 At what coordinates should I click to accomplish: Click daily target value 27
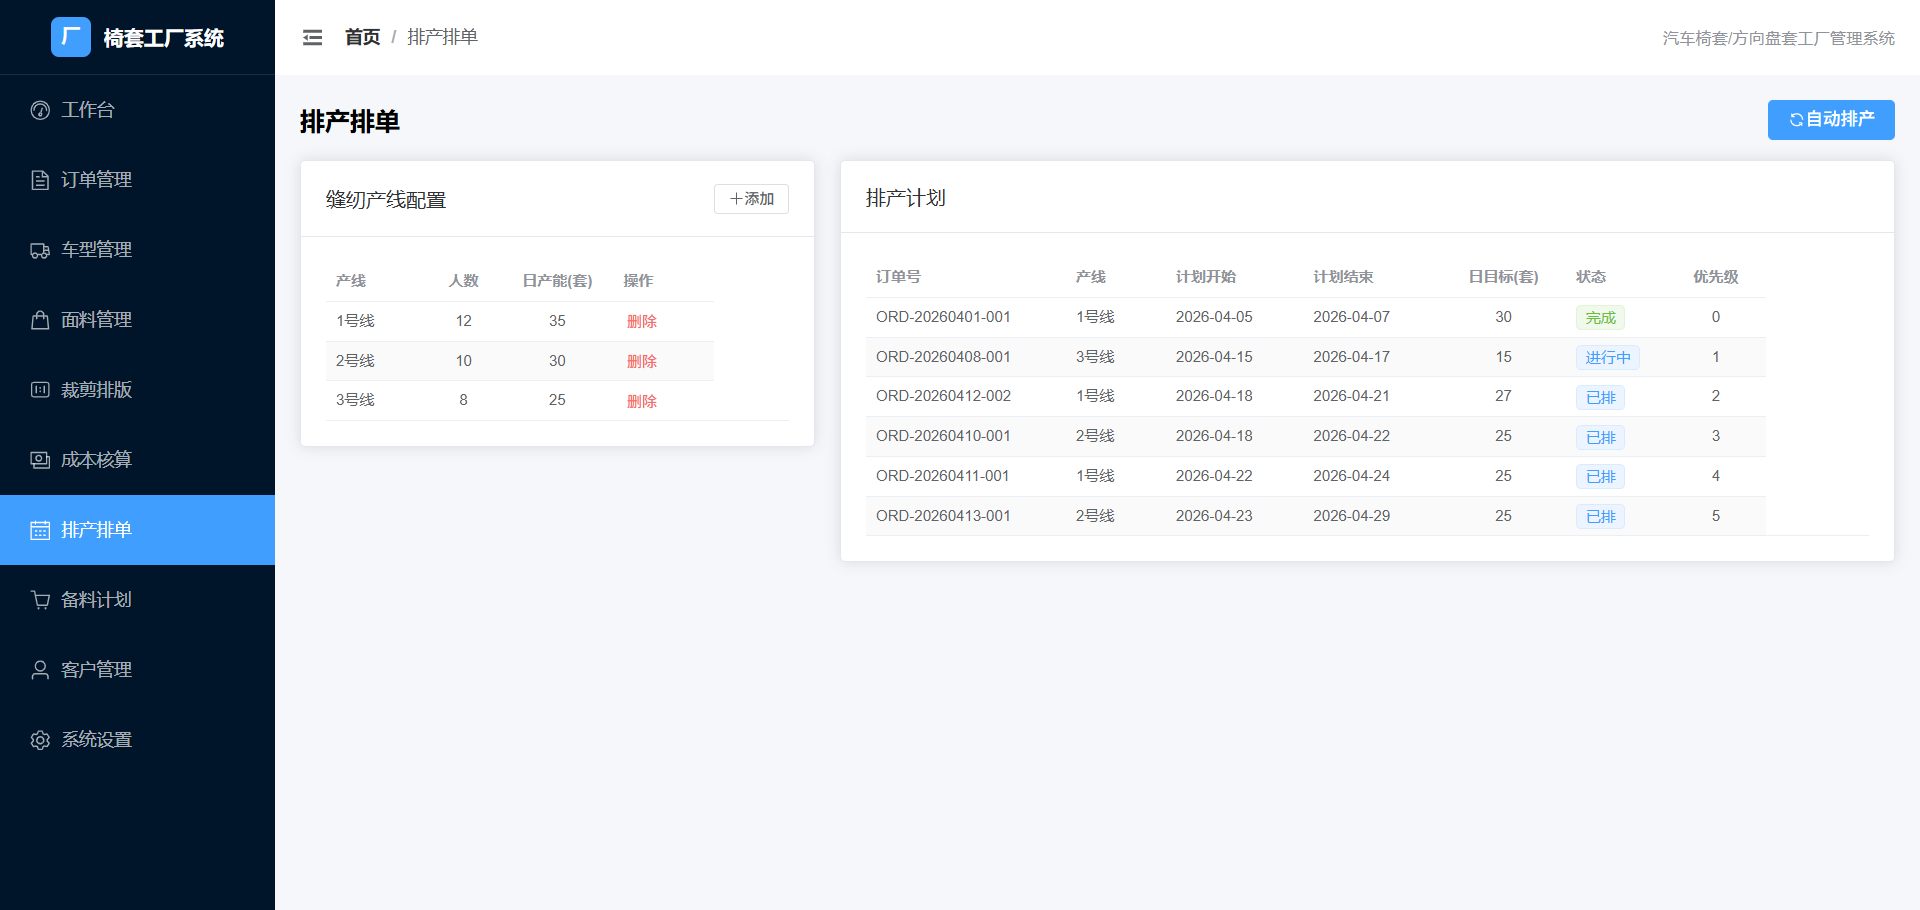click(x=1503, y=396)
